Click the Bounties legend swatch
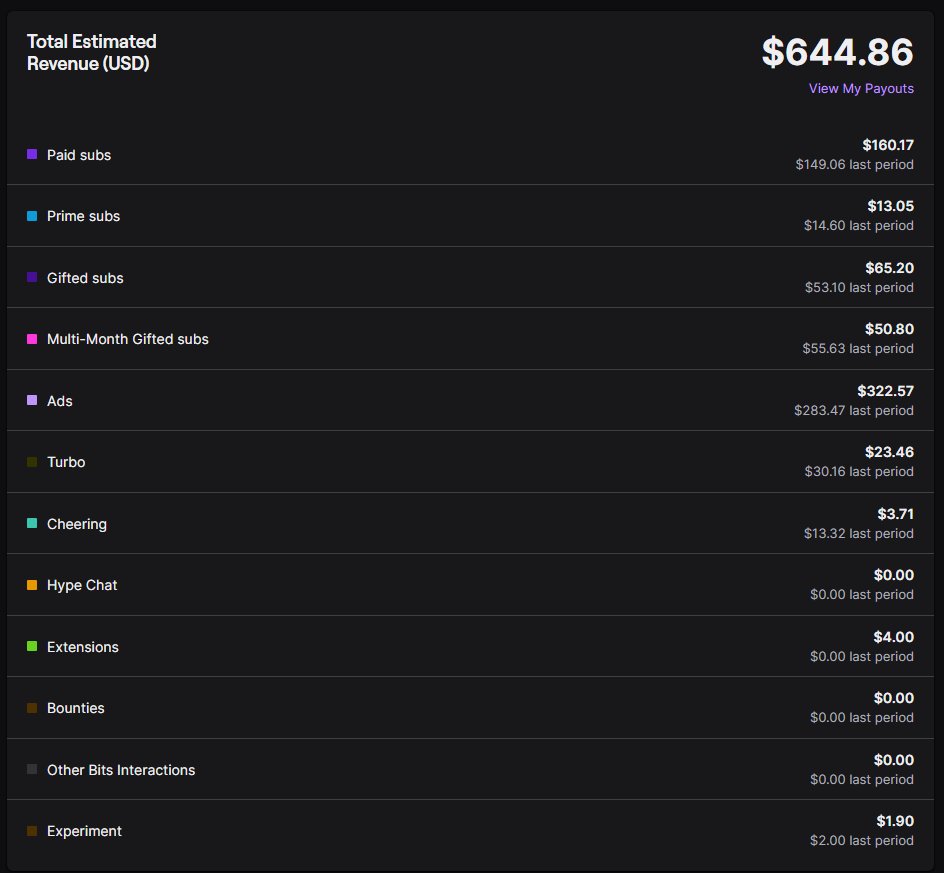The image size is (944, 873). (x=32, y=708)
